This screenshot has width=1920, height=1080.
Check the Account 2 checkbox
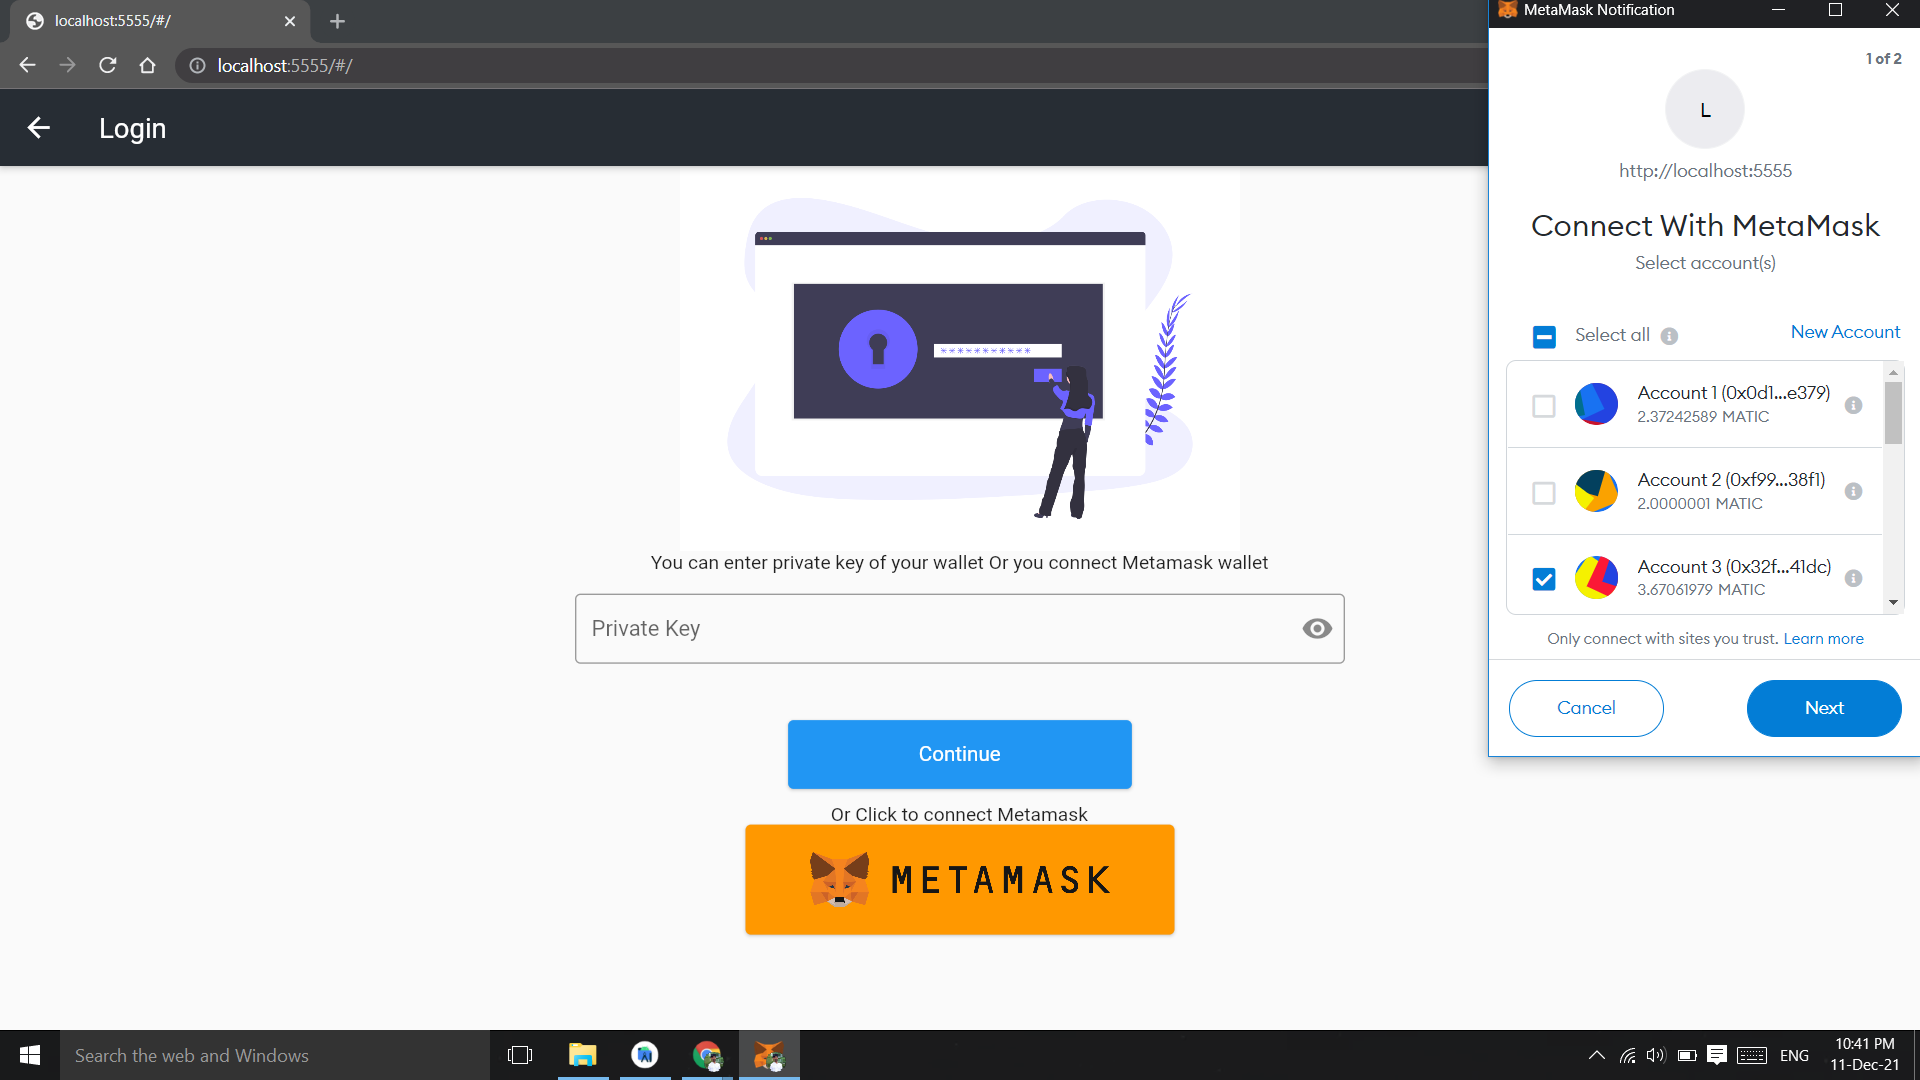[1544, 493]
